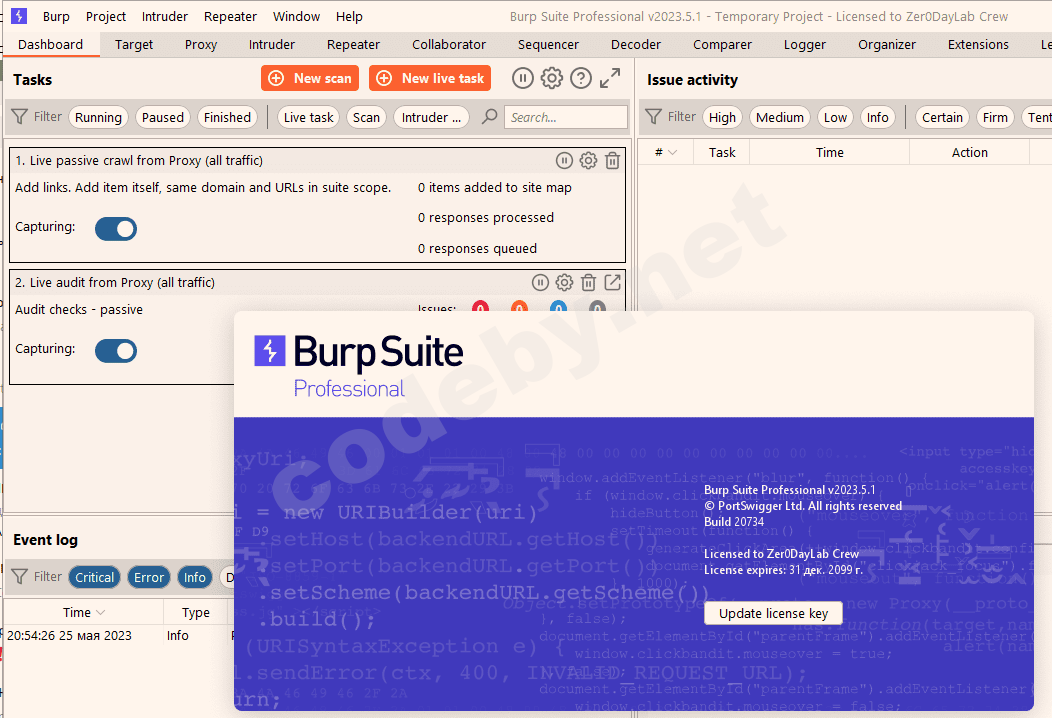Viewport: 1052px width, 718px height.
Task: Click the Event log filter funnel icon
Action: 20,576
